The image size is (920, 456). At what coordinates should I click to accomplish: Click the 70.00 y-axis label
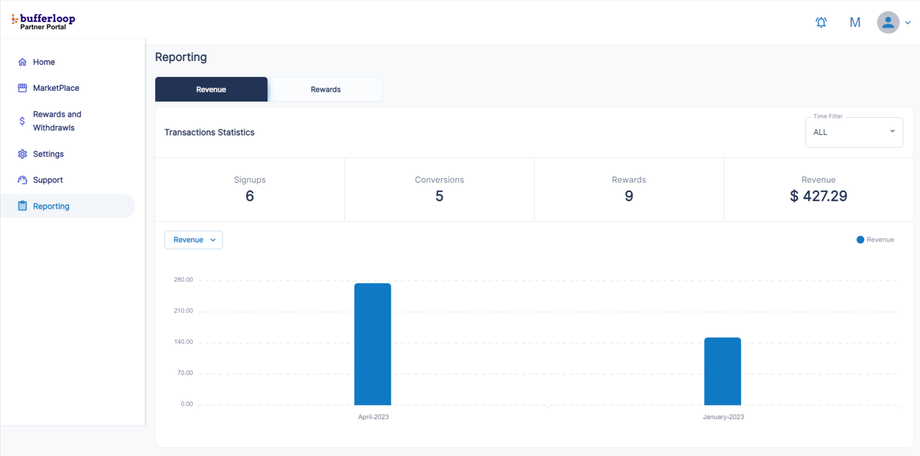point(185,373)
